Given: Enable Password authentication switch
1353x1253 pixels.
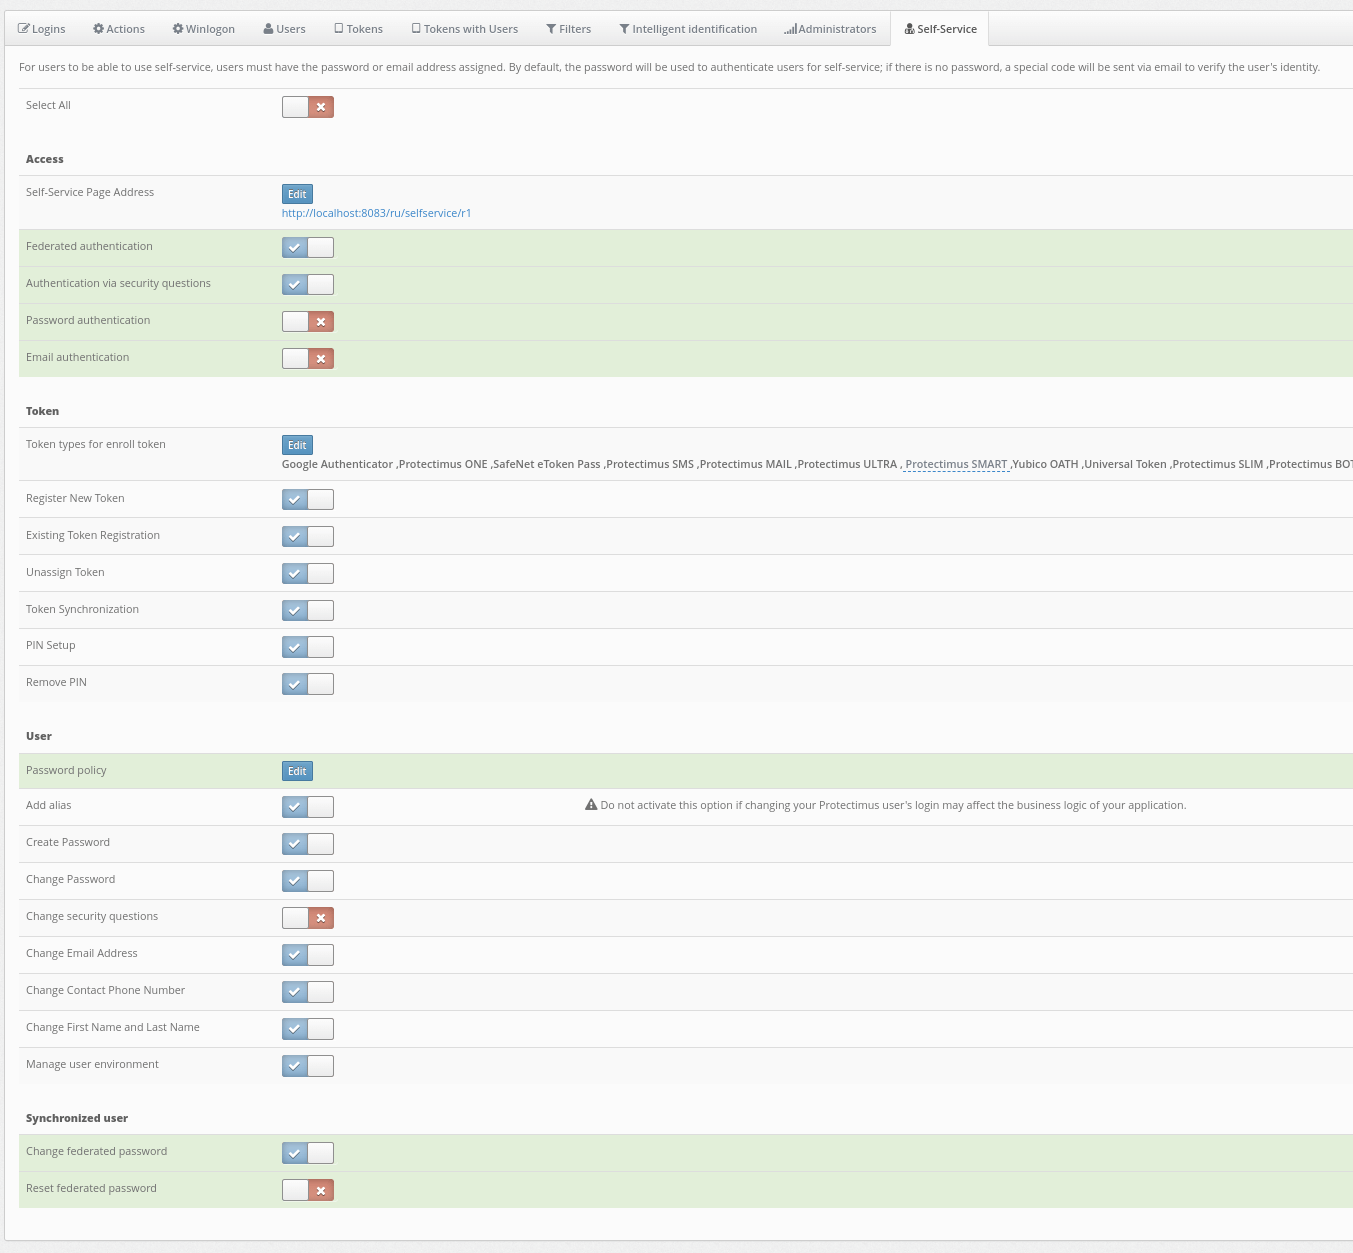Looking at the screenshot, I should 308,322.
